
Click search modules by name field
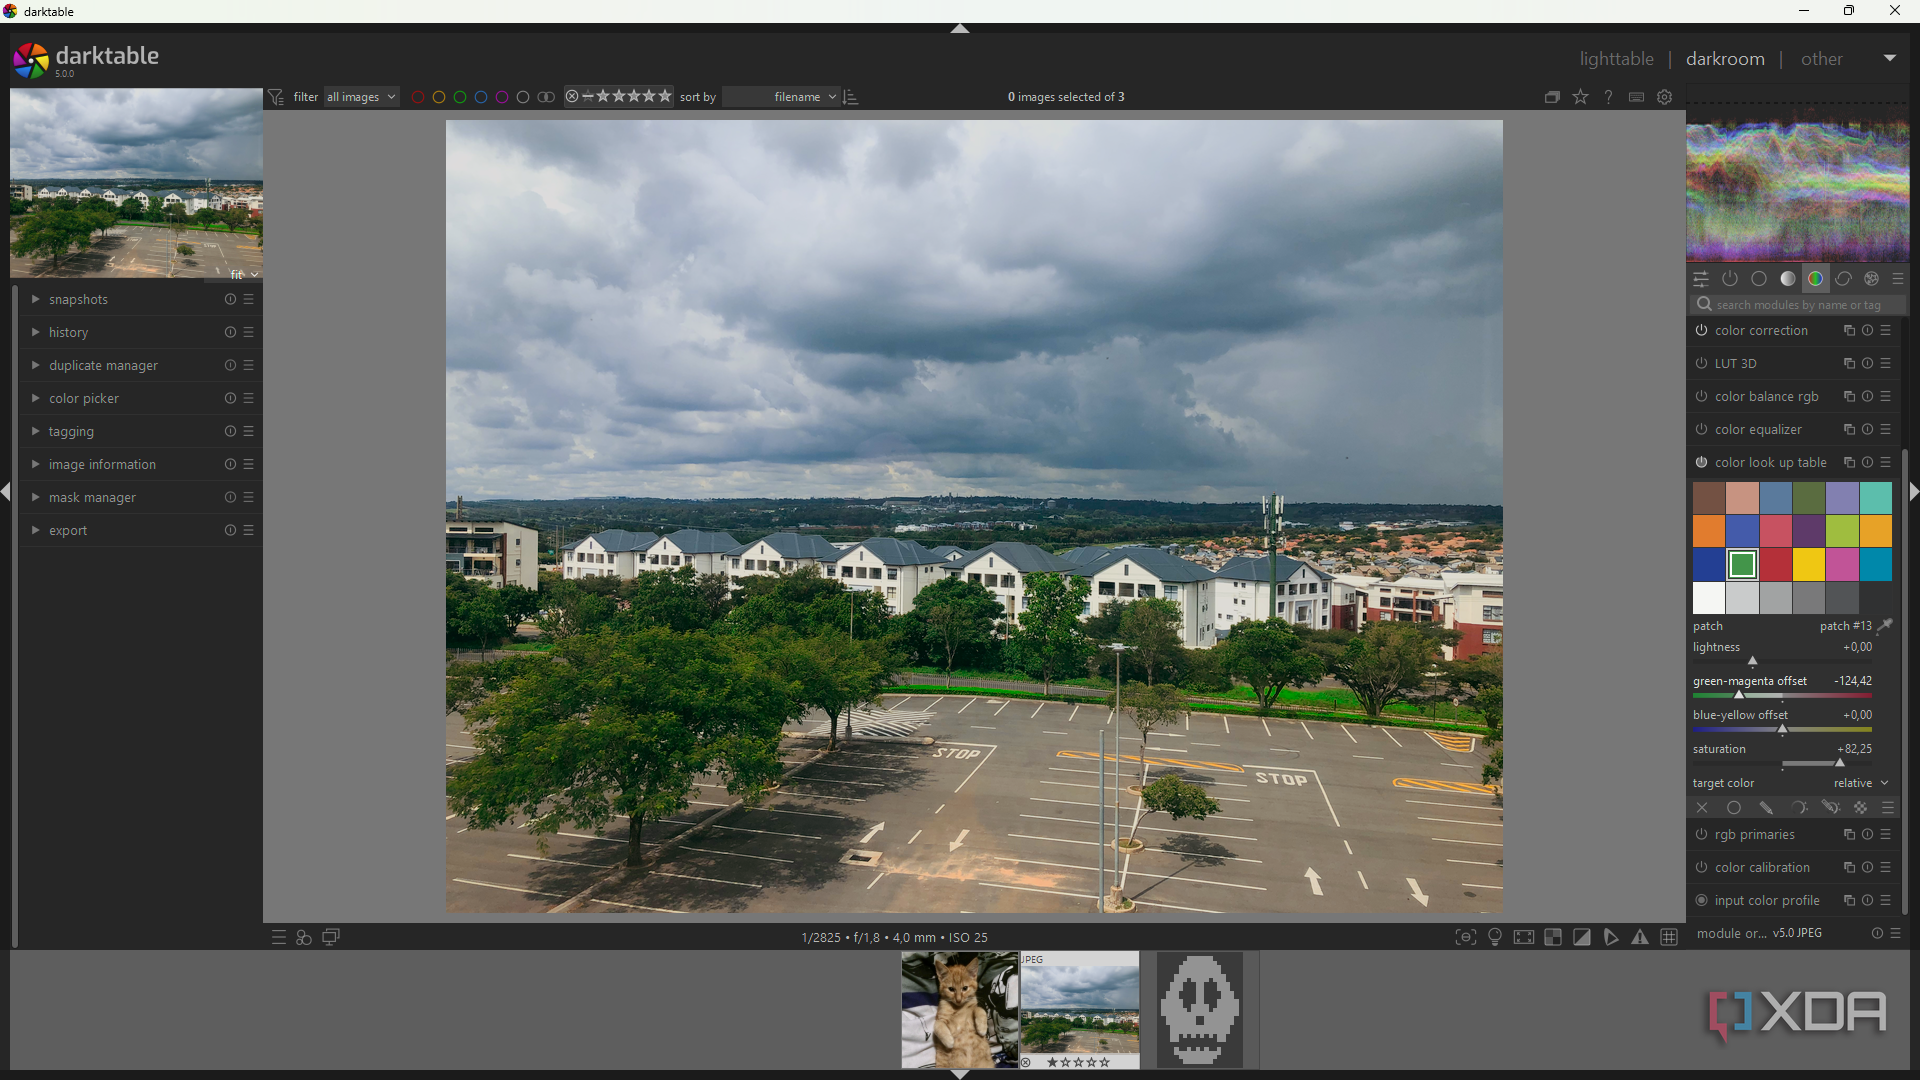(x=1798, y=305)
